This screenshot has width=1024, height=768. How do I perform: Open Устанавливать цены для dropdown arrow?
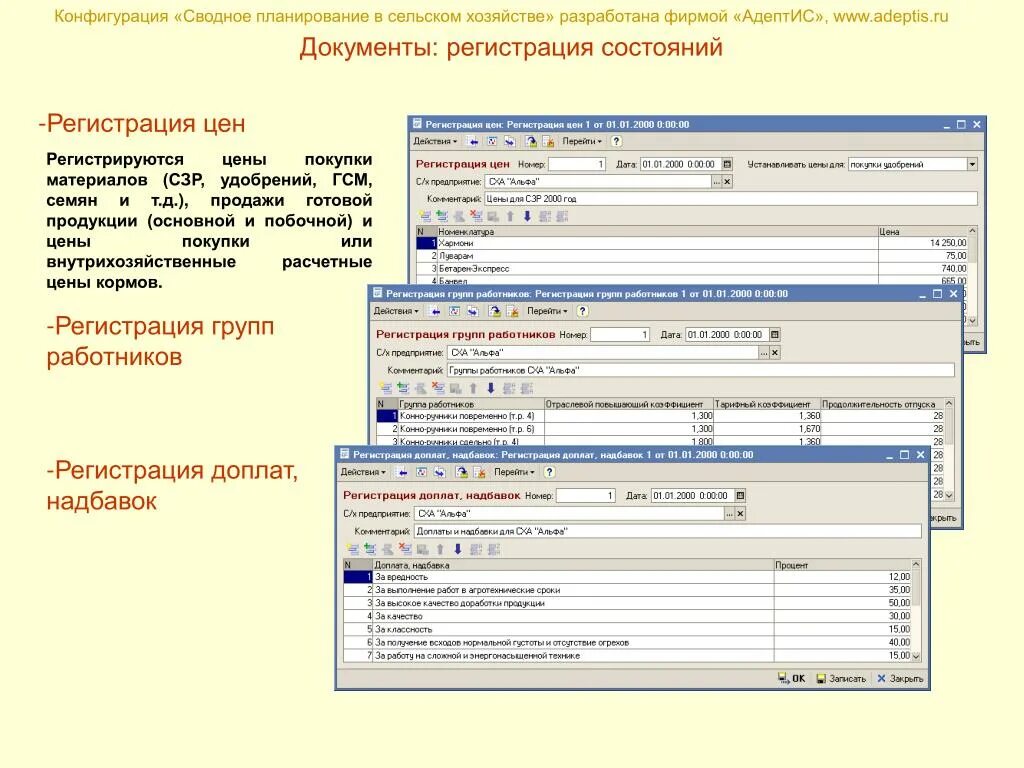tap(972, 164)
